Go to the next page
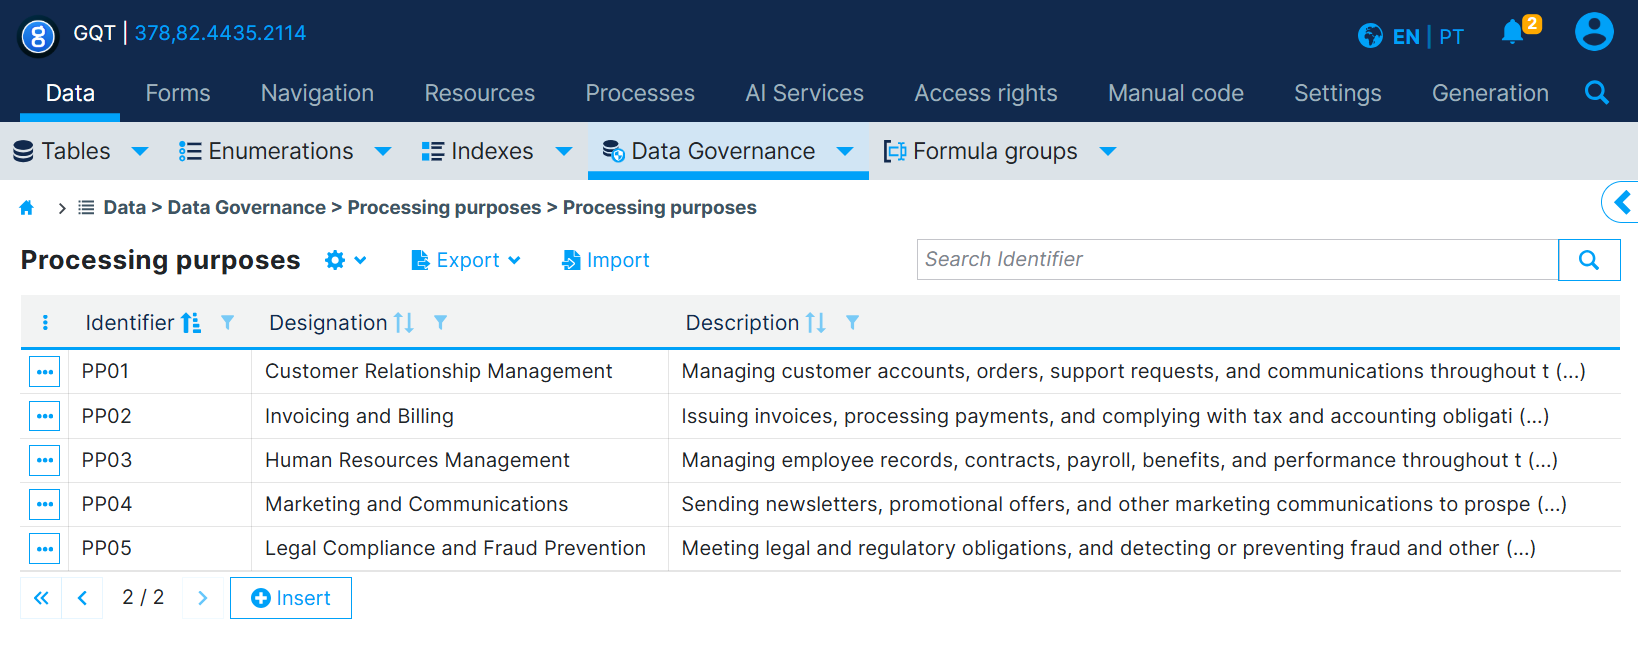The image size is (1638, 657). tap(203, 598)
